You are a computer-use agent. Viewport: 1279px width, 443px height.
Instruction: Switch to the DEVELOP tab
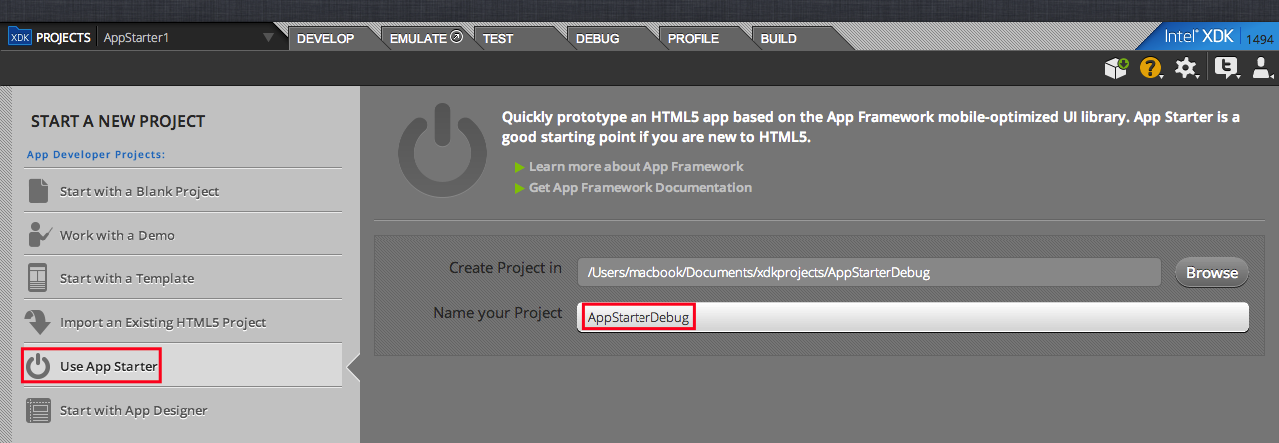click(326, 38)
